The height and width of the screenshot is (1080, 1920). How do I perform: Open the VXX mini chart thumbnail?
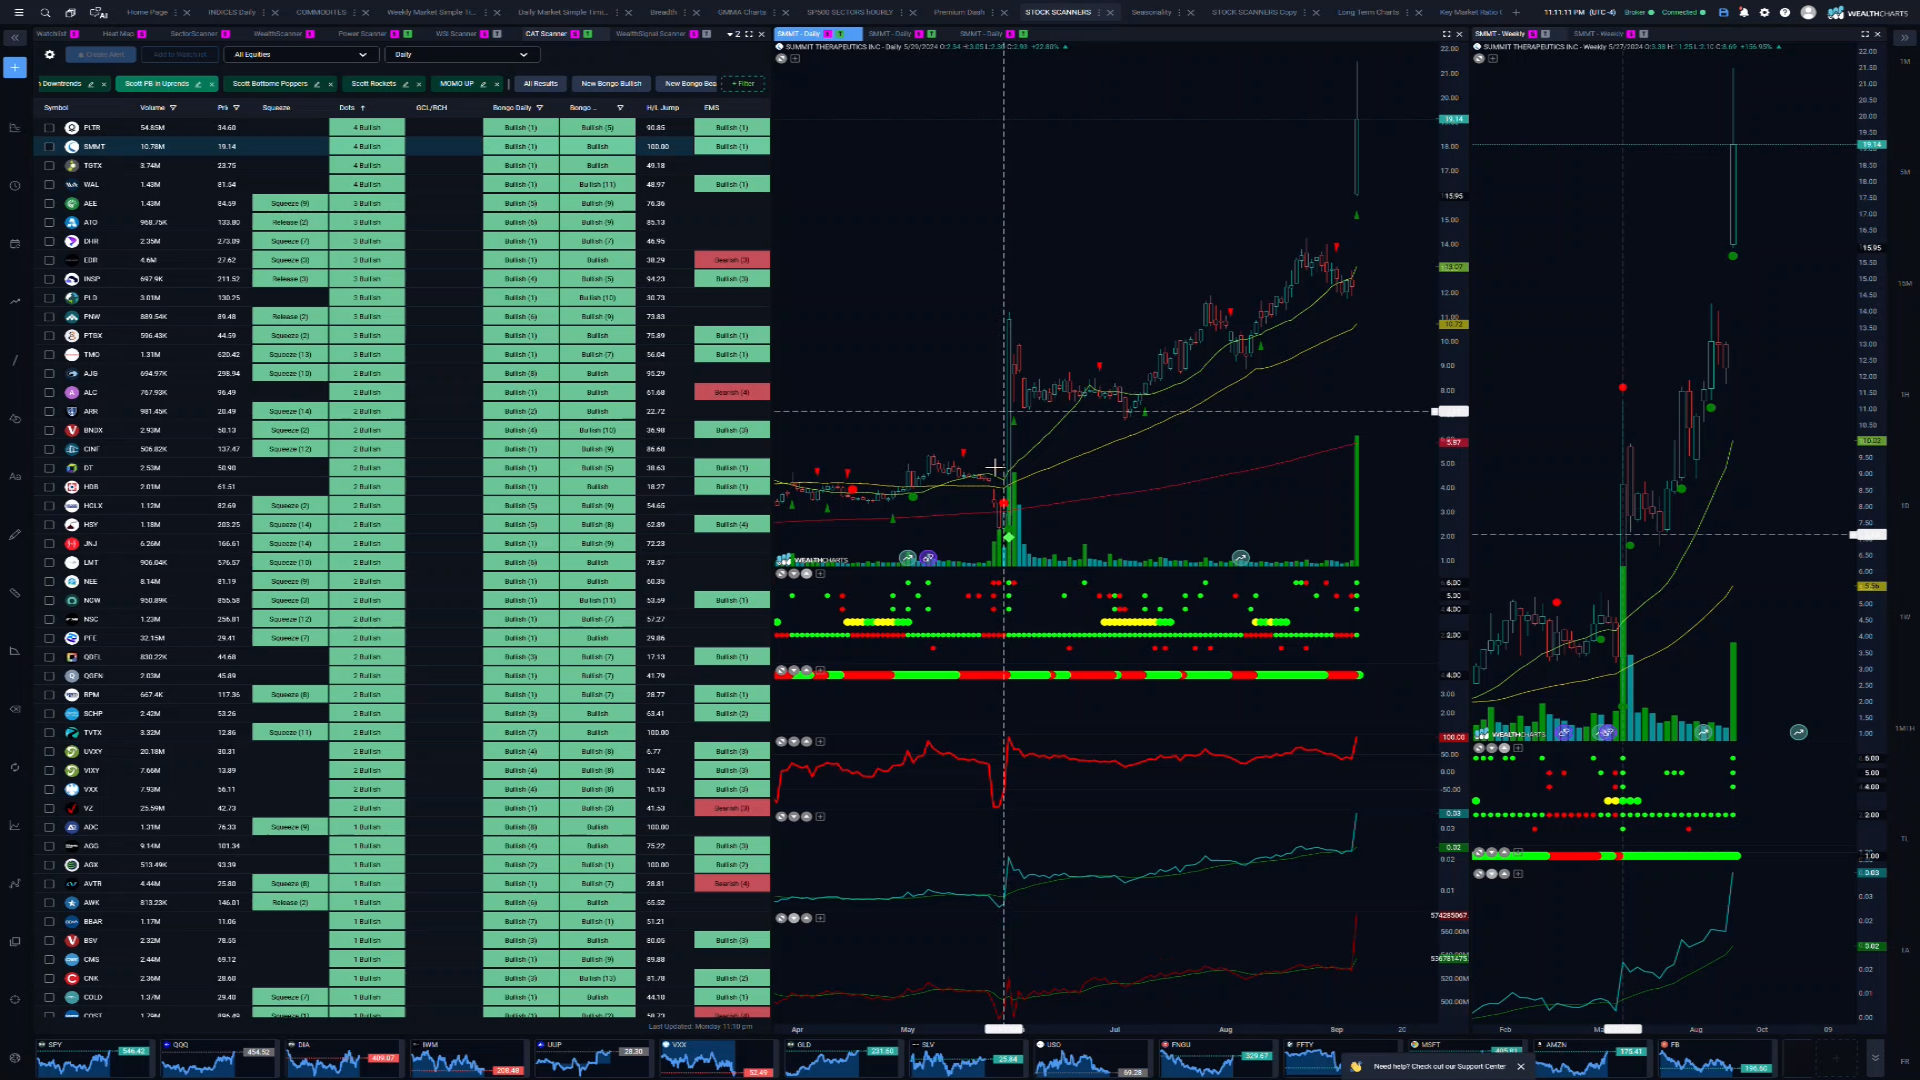point(716,1058)
